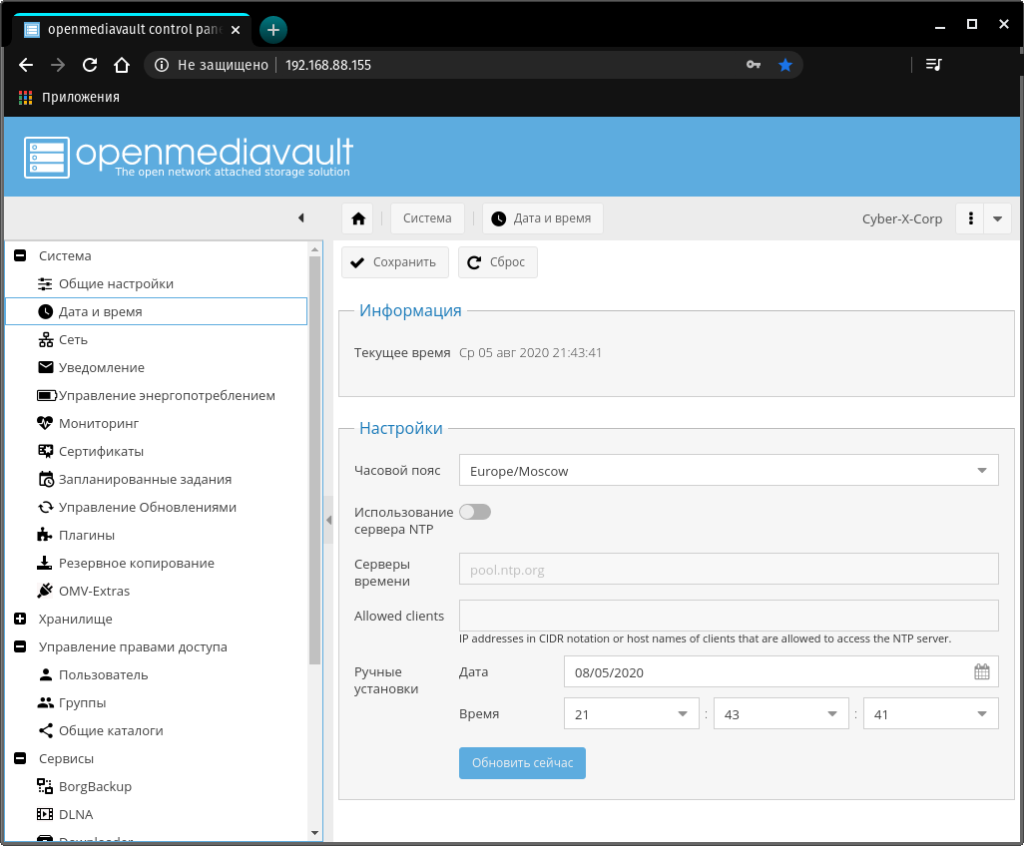This screenshot has height=846, width=1024.
Task: Open the Europe/Moscow timezone dropdown
Action: pos(728,471)
